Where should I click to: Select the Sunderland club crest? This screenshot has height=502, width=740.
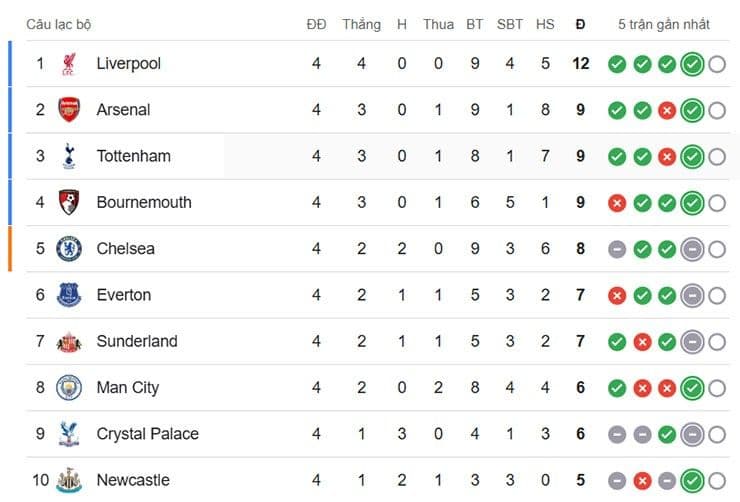(69, 341)
